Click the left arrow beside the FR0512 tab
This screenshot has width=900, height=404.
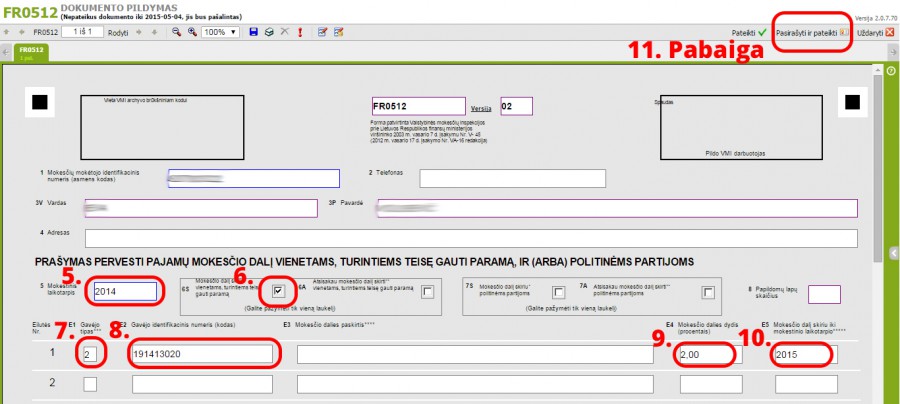(6, 52)
